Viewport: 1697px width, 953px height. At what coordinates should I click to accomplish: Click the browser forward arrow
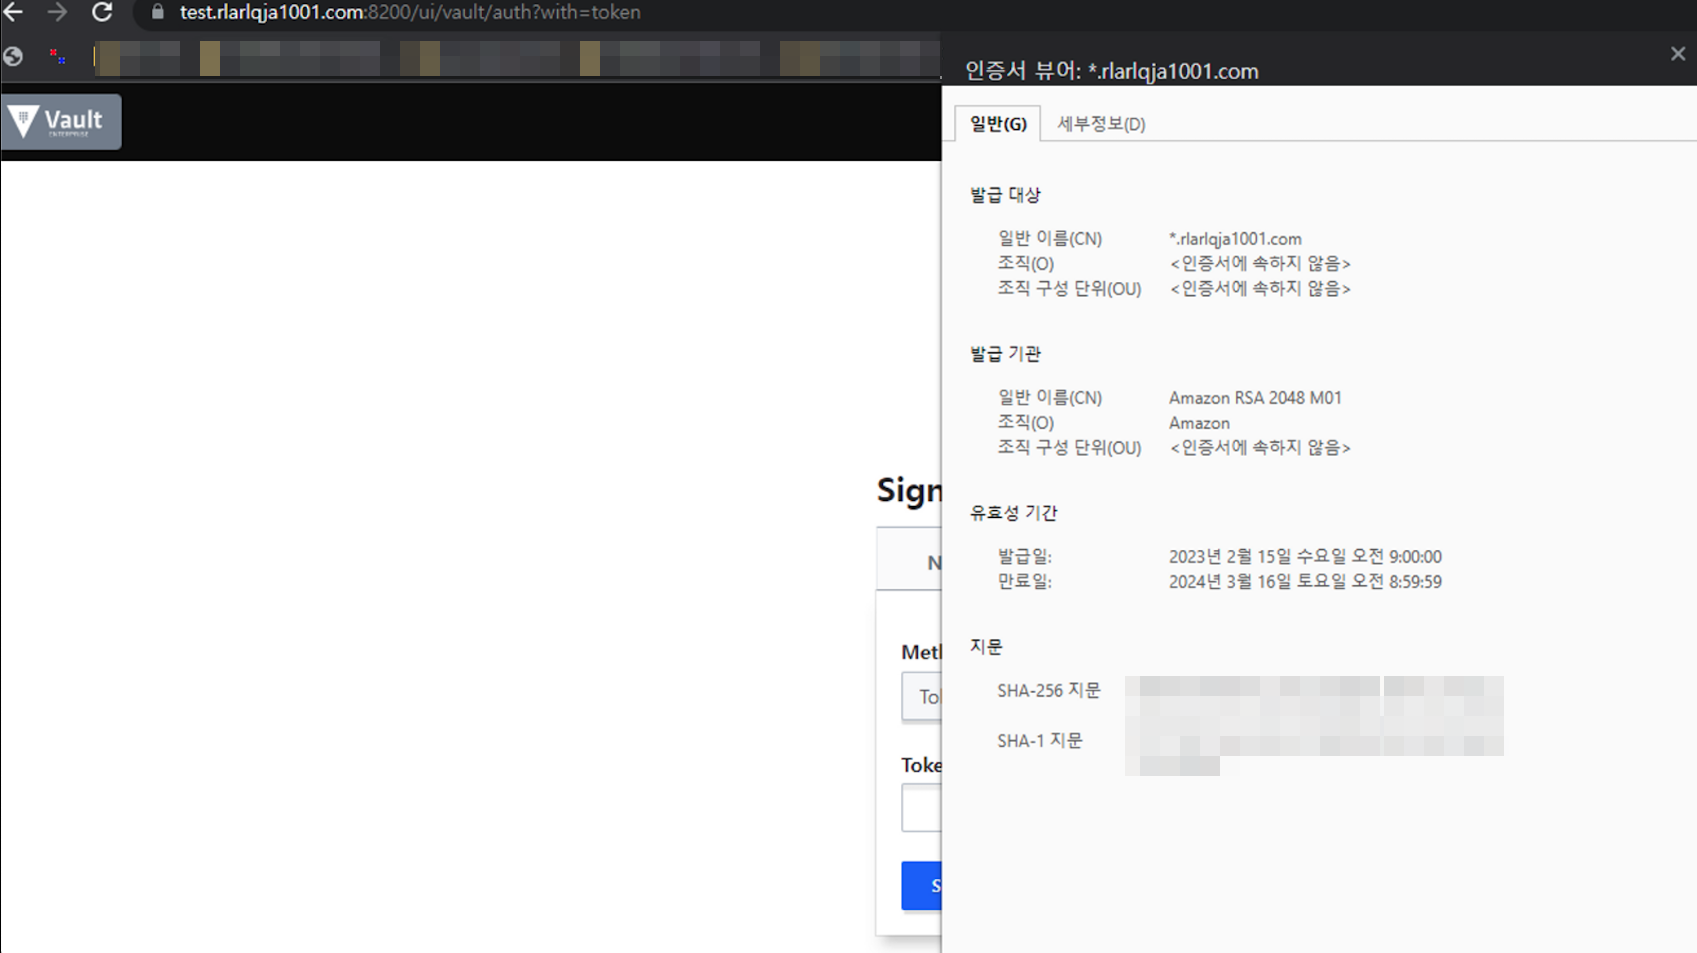57,12
